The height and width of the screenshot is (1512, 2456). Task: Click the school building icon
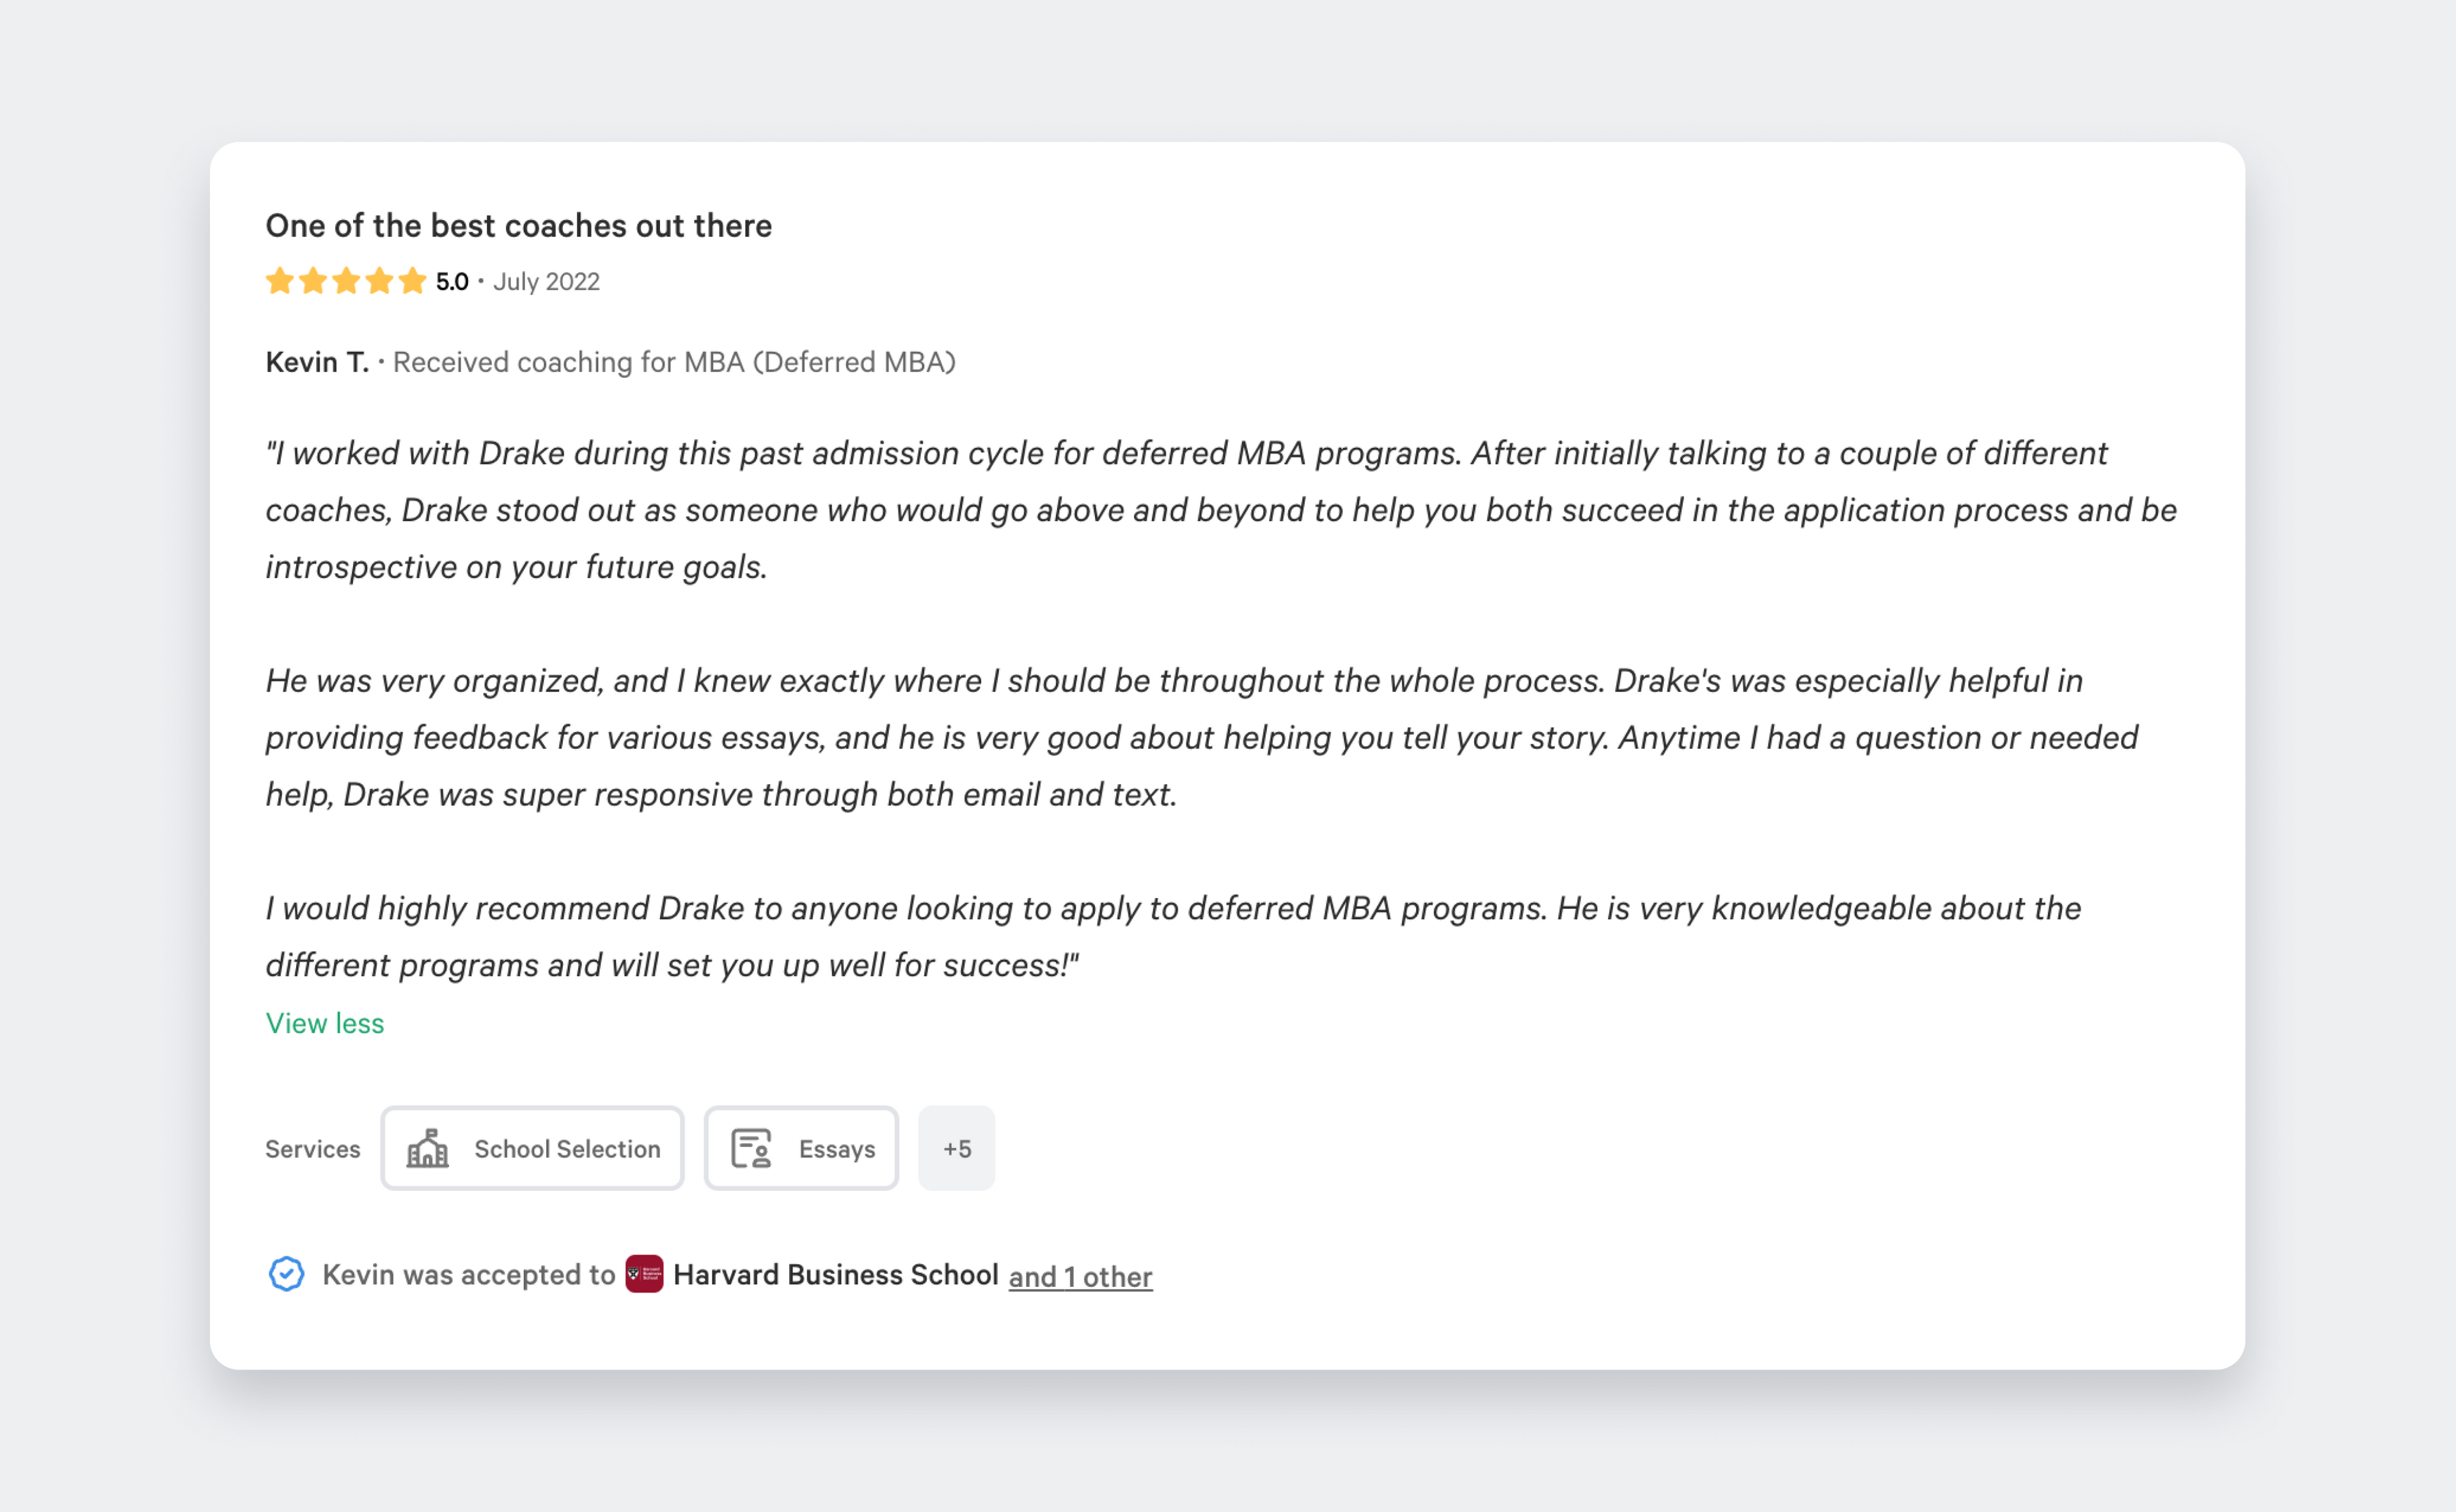pos(427,1148)
